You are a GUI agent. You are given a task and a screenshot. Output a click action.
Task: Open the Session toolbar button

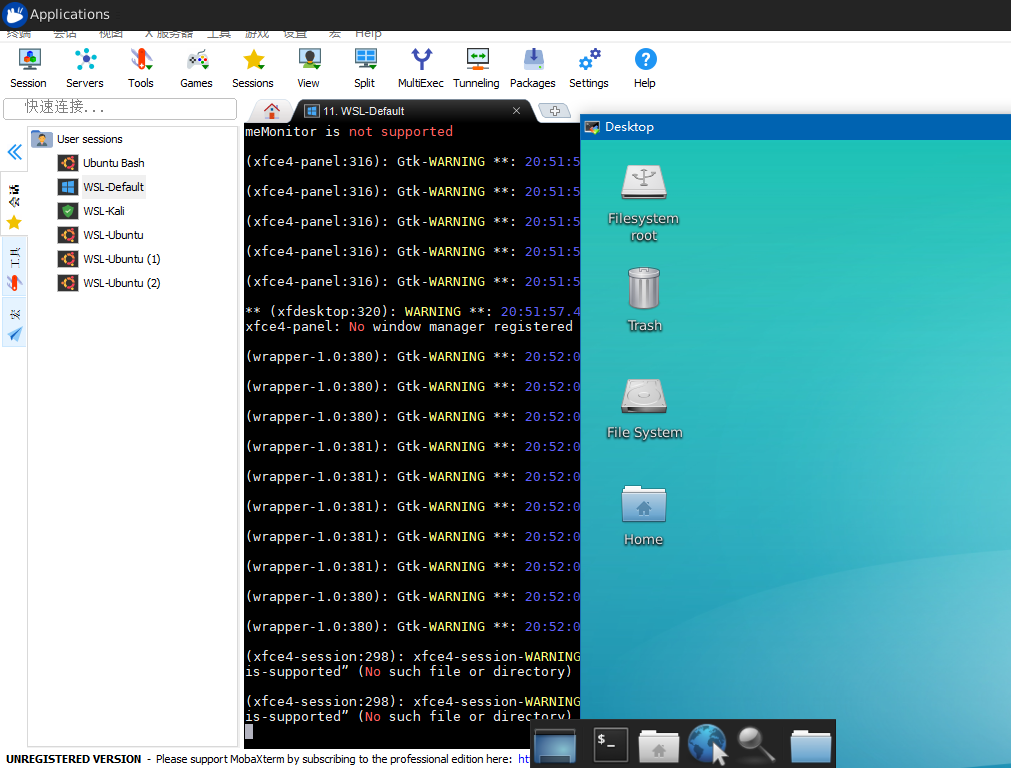[28, 68]
